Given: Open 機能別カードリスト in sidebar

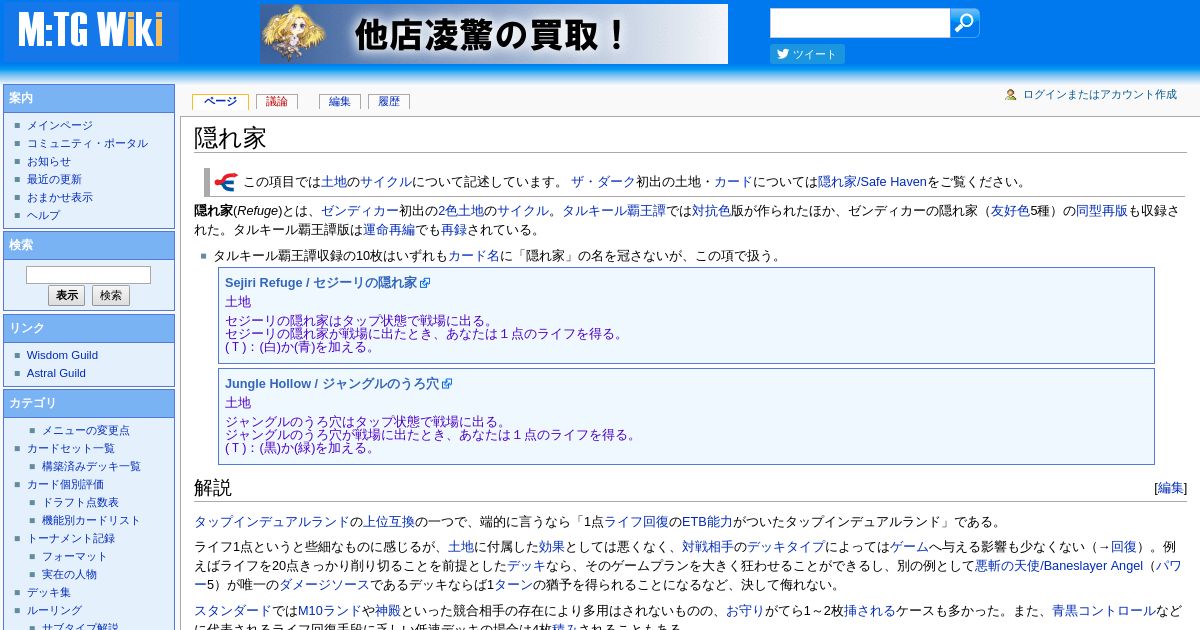Looking at the screenshot, I should (x=91, y=521).
